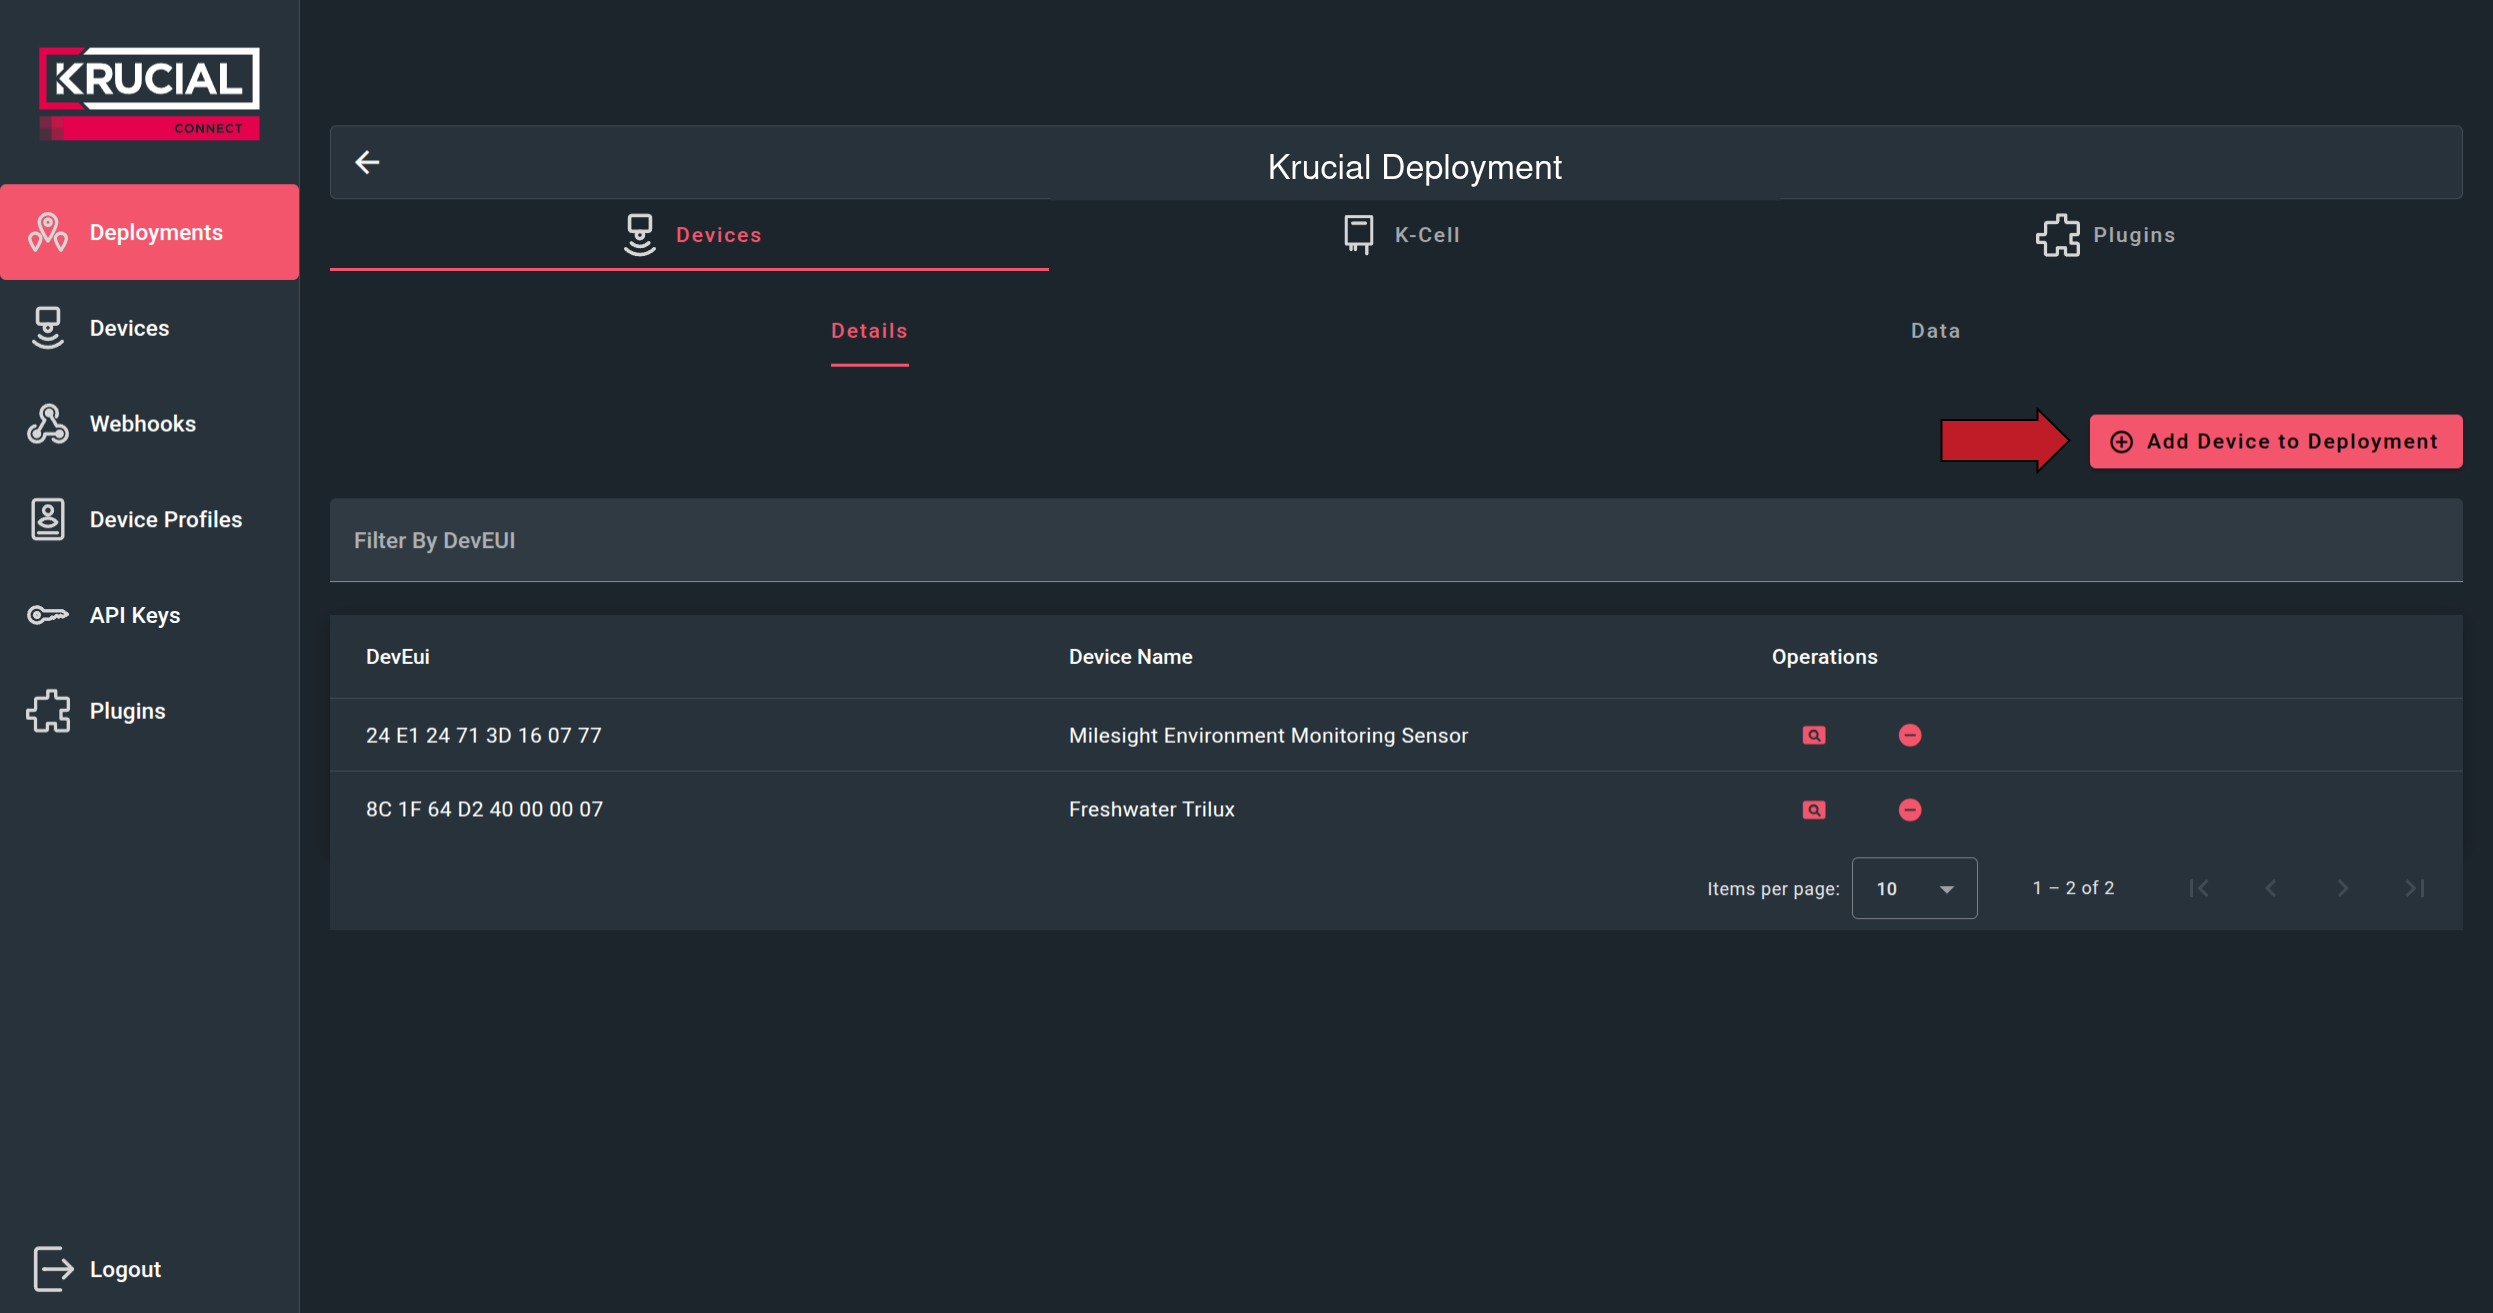Select the Details tab
This screenshot has width=2493, height=1313.
tap(868, 330)
